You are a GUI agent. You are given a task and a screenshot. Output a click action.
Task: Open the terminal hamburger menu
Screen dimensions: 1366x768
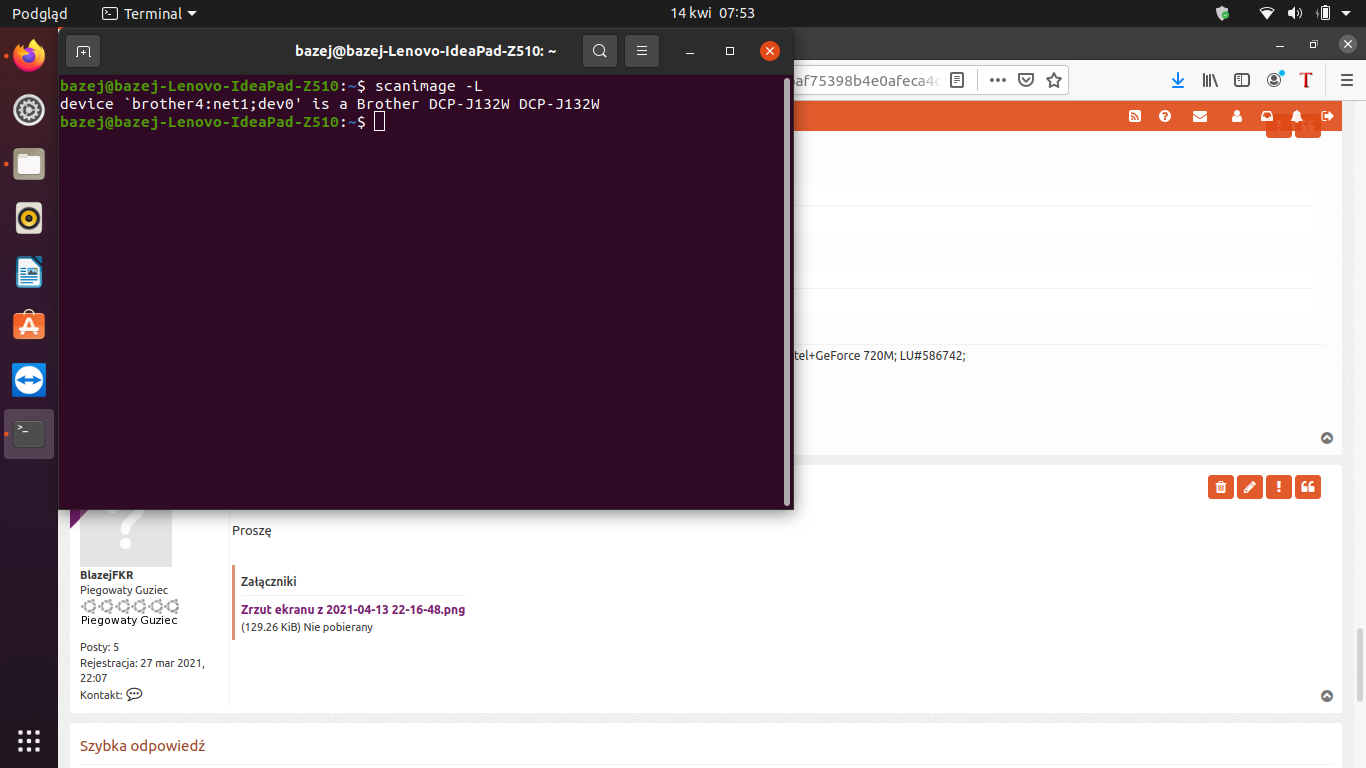[642, 51]
